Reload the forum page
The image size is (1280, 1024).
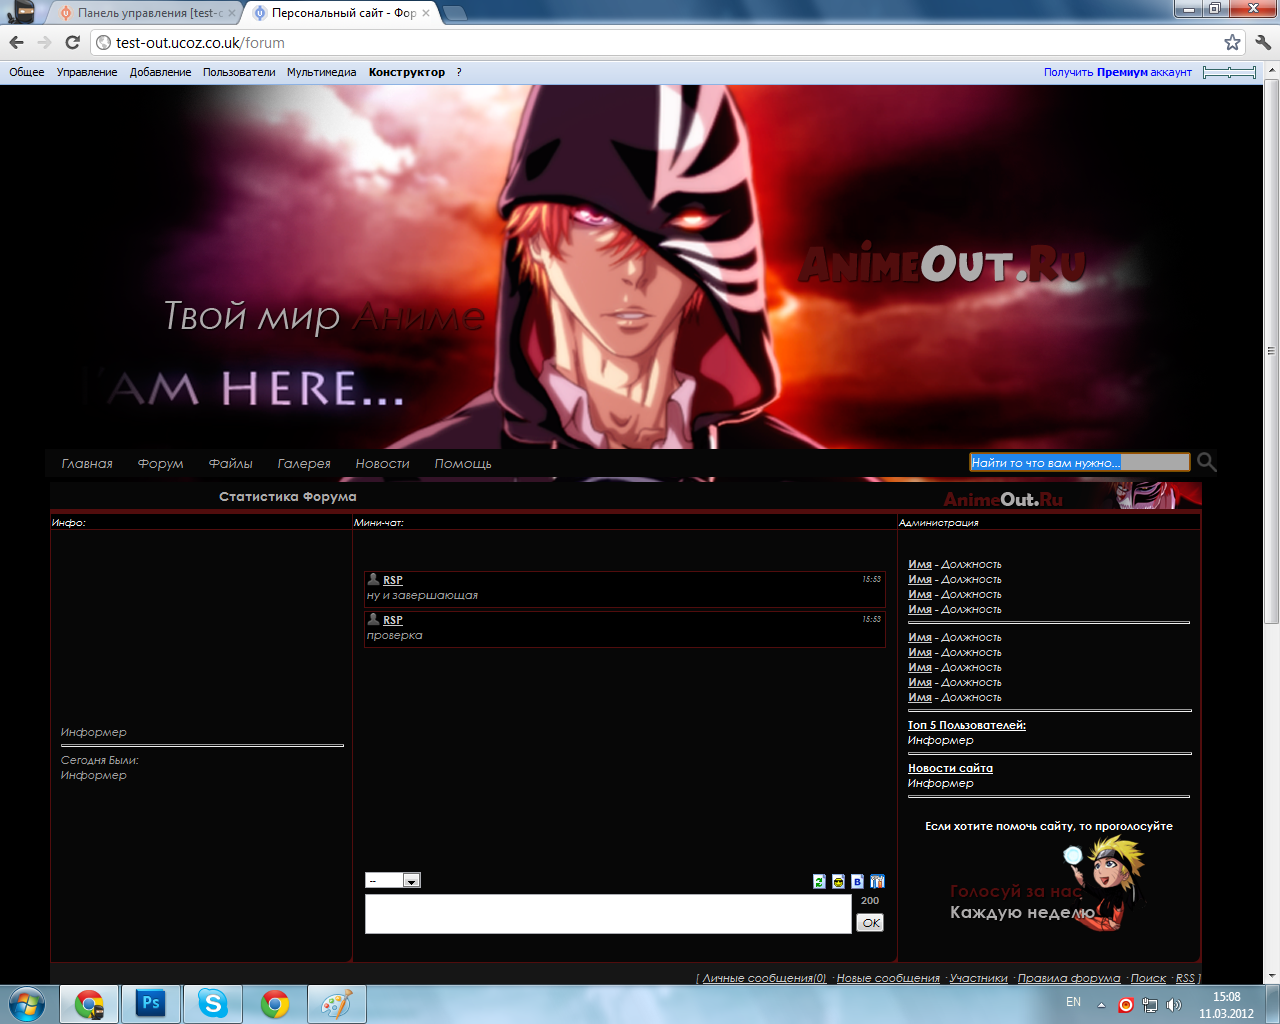pos(72,42)
